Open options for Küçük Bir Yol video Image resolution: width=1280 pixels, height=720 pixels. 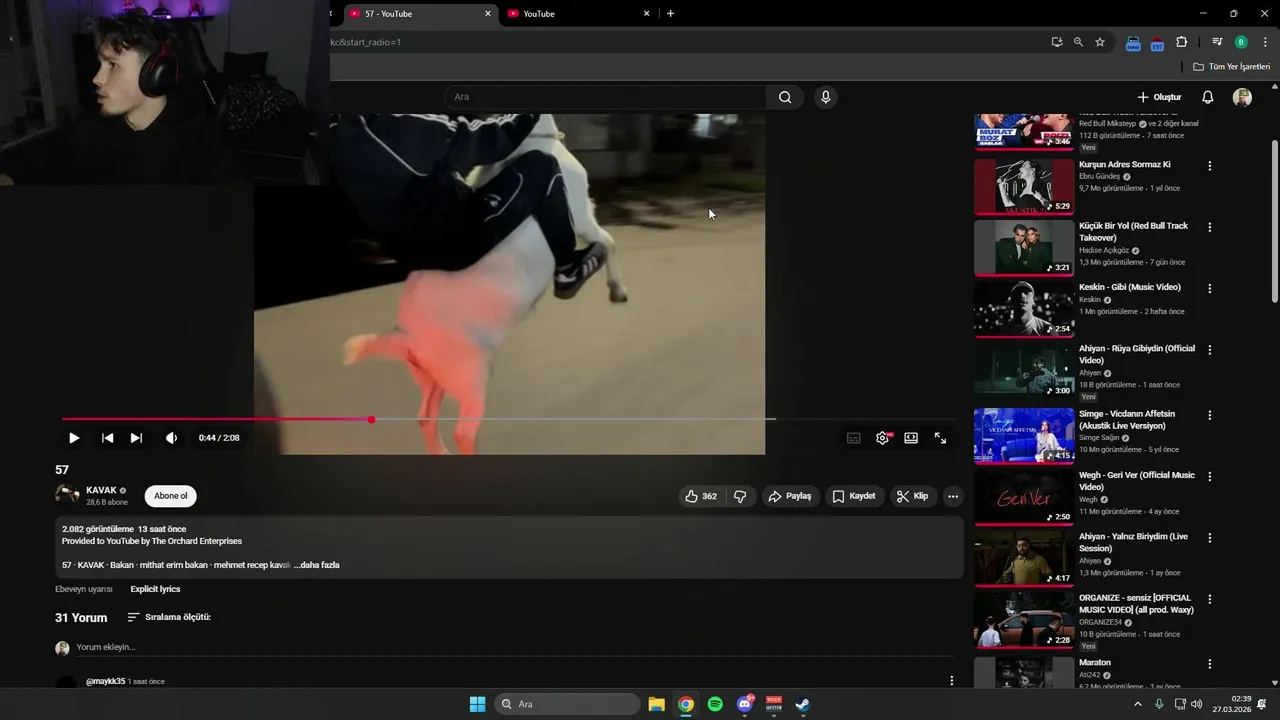point(1210,227)
